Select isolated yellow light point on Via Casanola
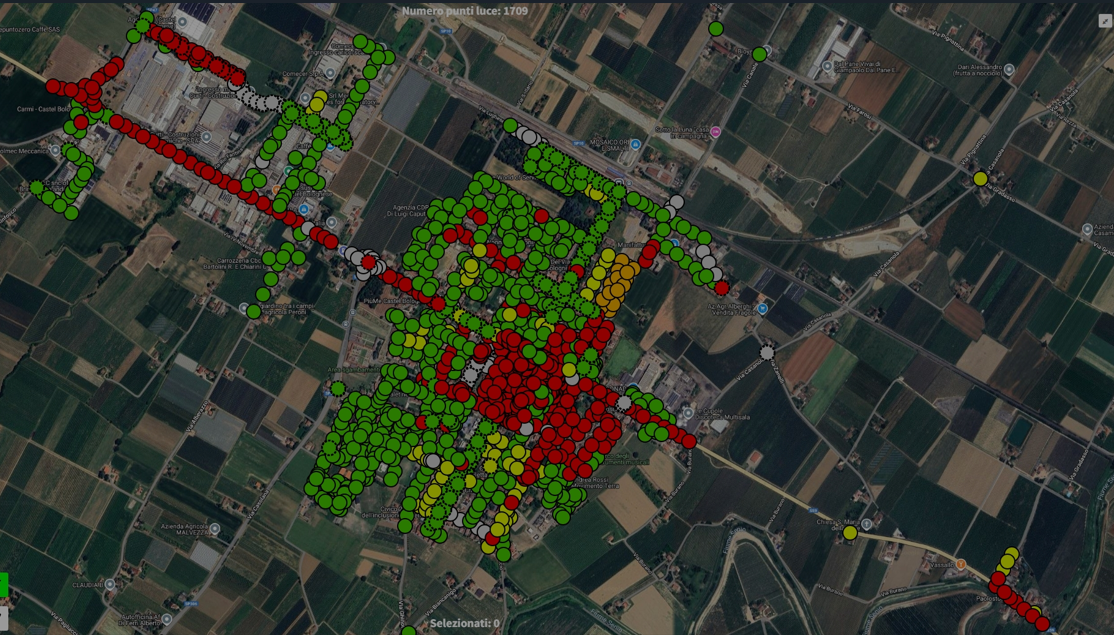This screenshot has width=1114, height=635. click(x=981, y=179)
